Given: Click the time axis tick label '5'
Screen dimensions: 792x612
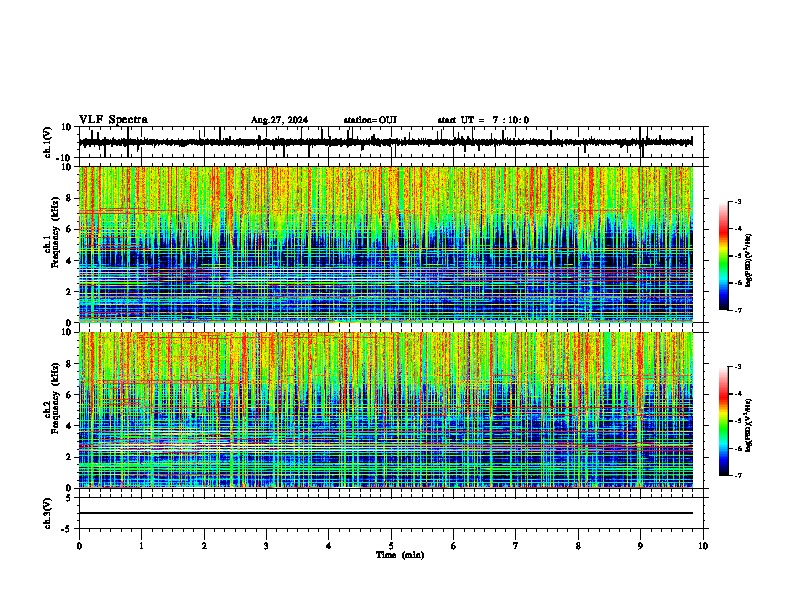Looking at the screenshot, I should click(391, 546).
